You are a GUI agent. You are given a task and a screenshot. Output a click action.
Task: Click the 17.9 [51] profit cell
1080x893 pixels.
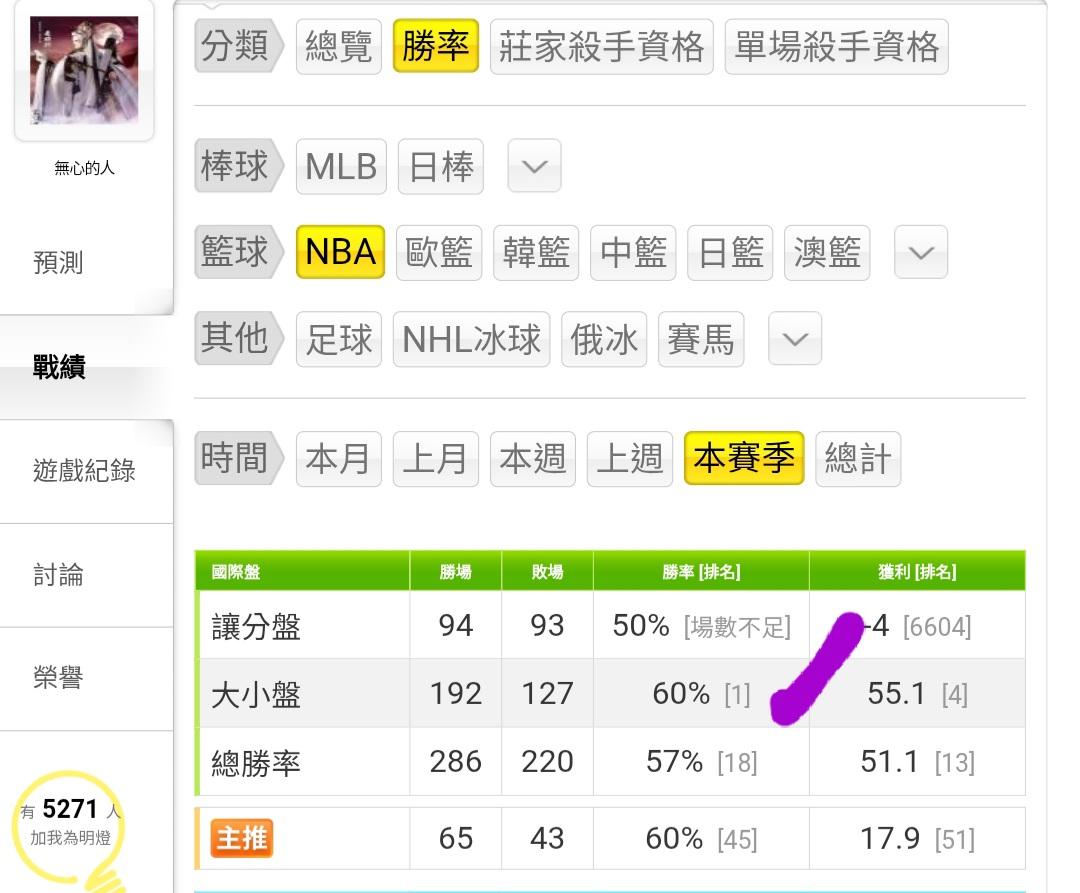[x=917, y=839]
